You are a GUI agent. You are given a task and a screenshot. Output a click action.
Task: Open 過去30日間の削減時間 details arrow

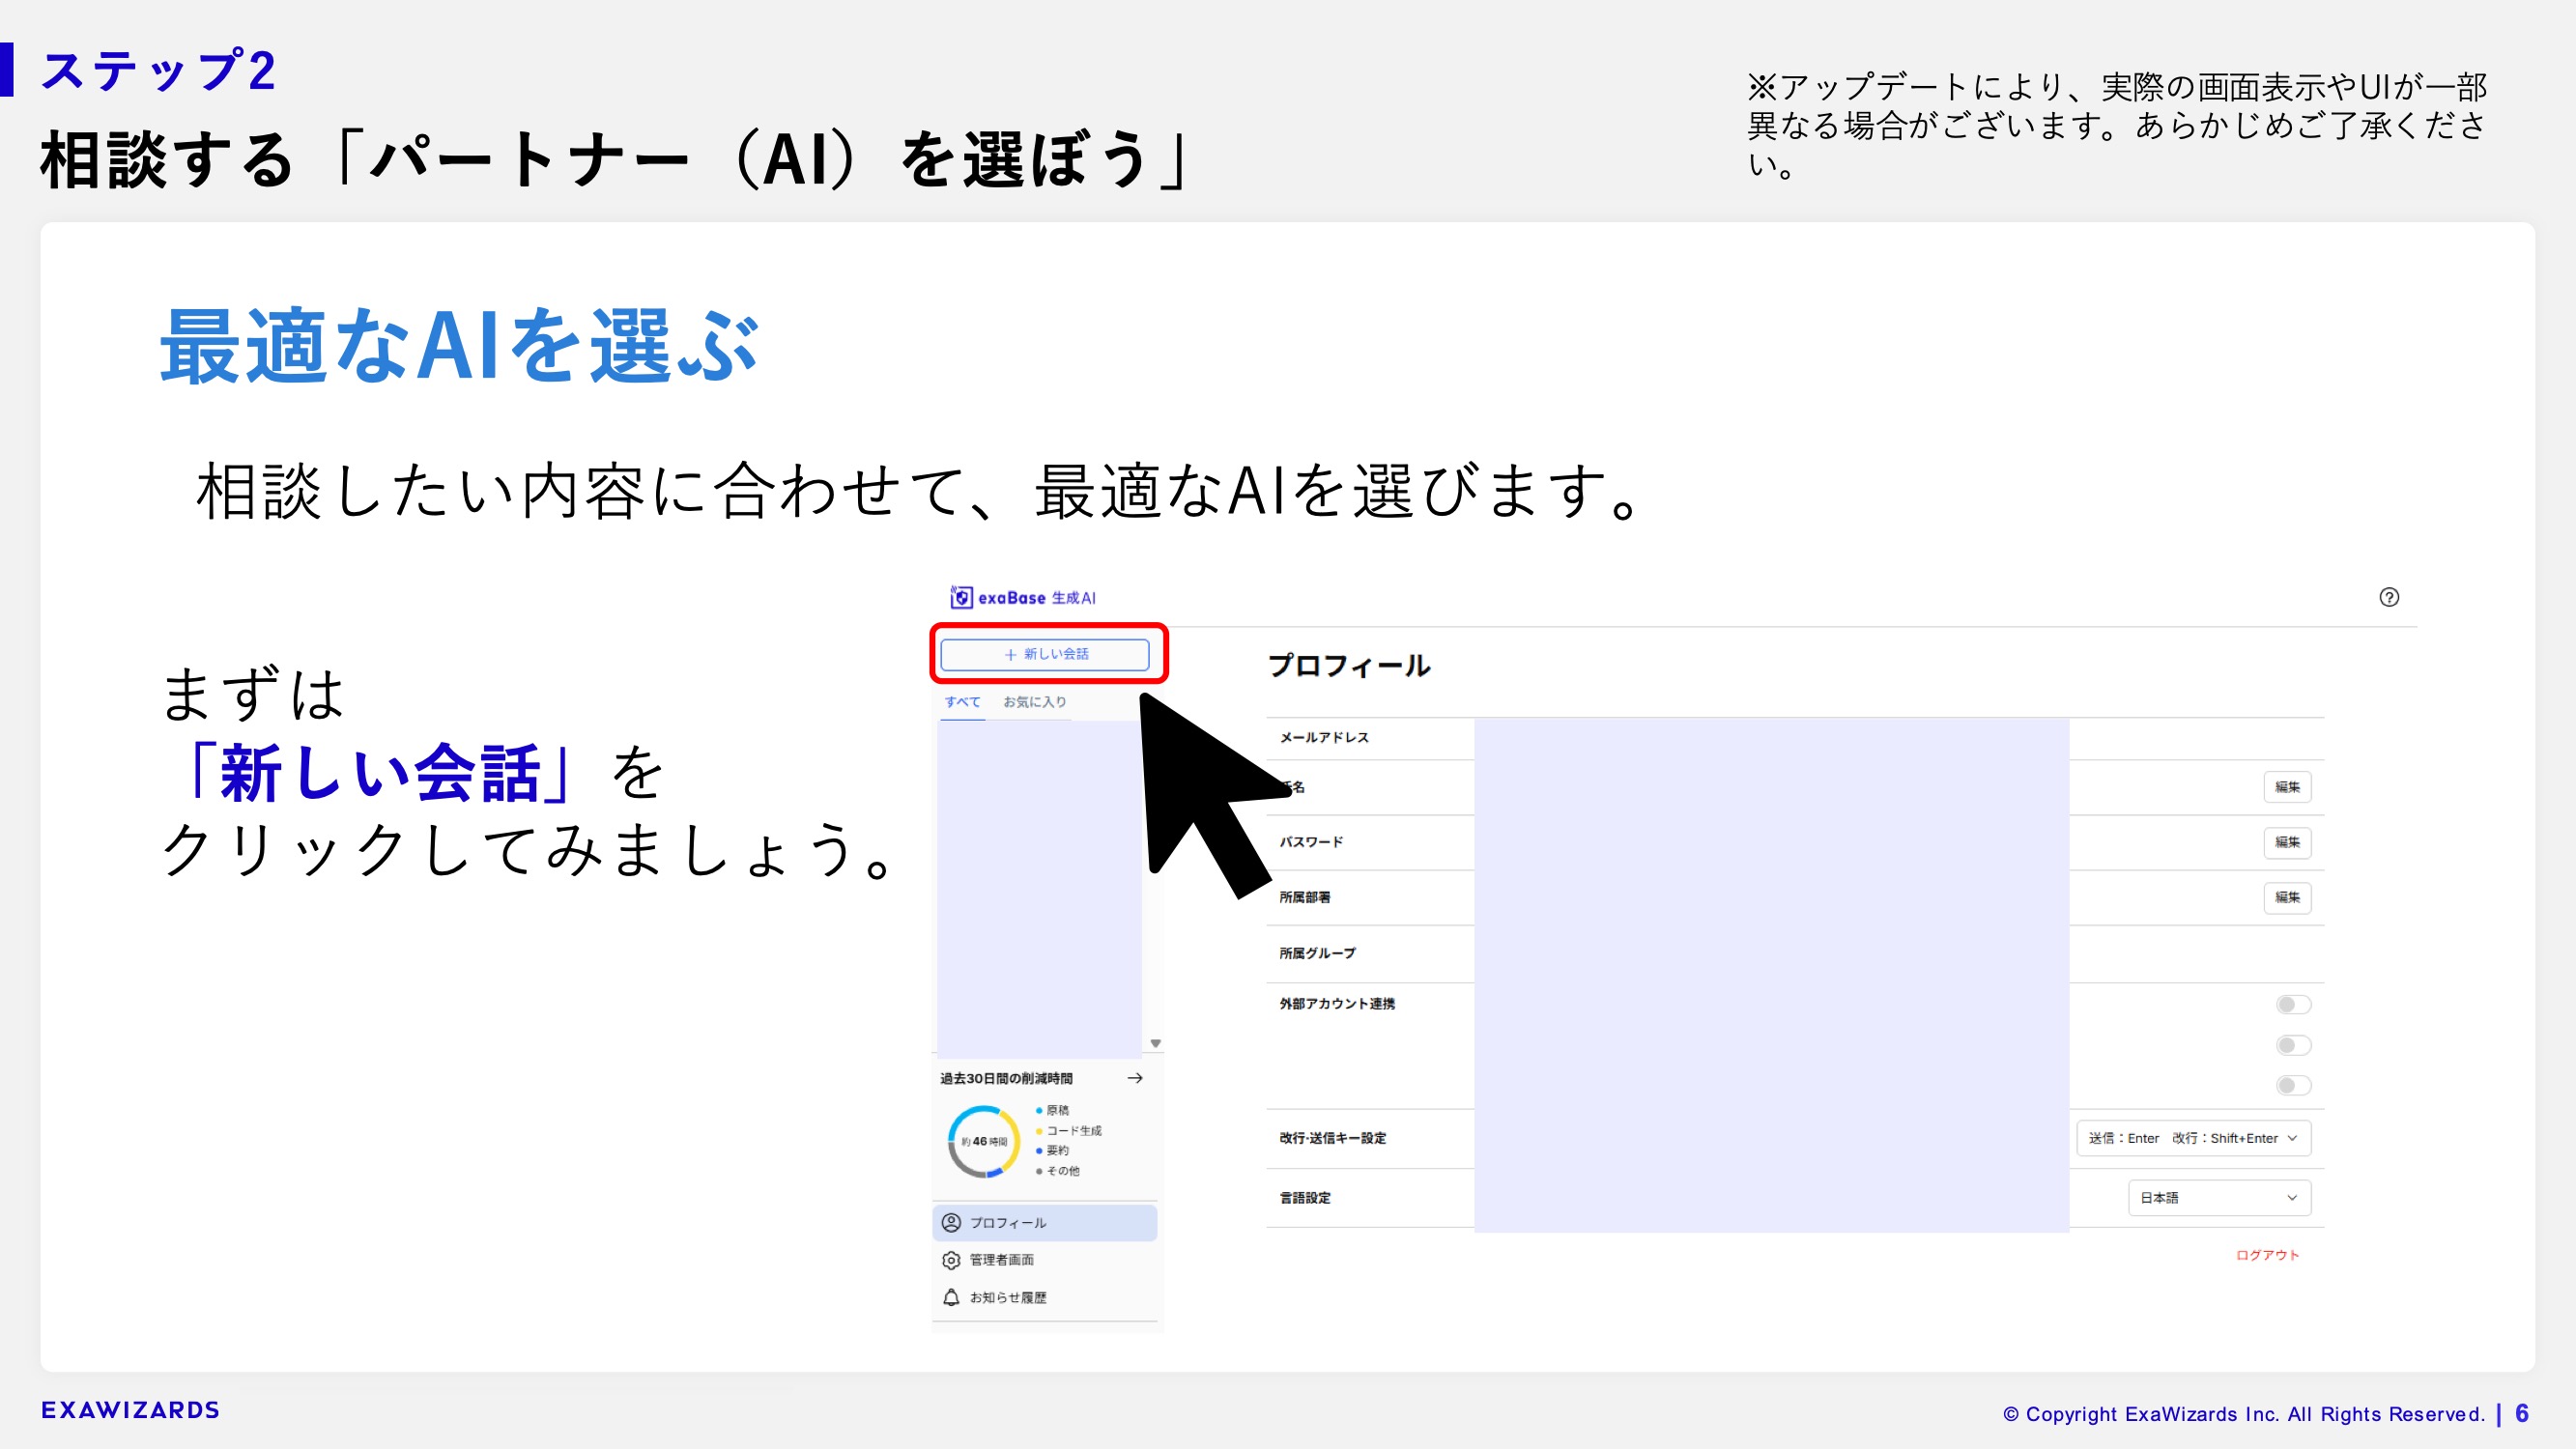click(x=1135, y=1078)
